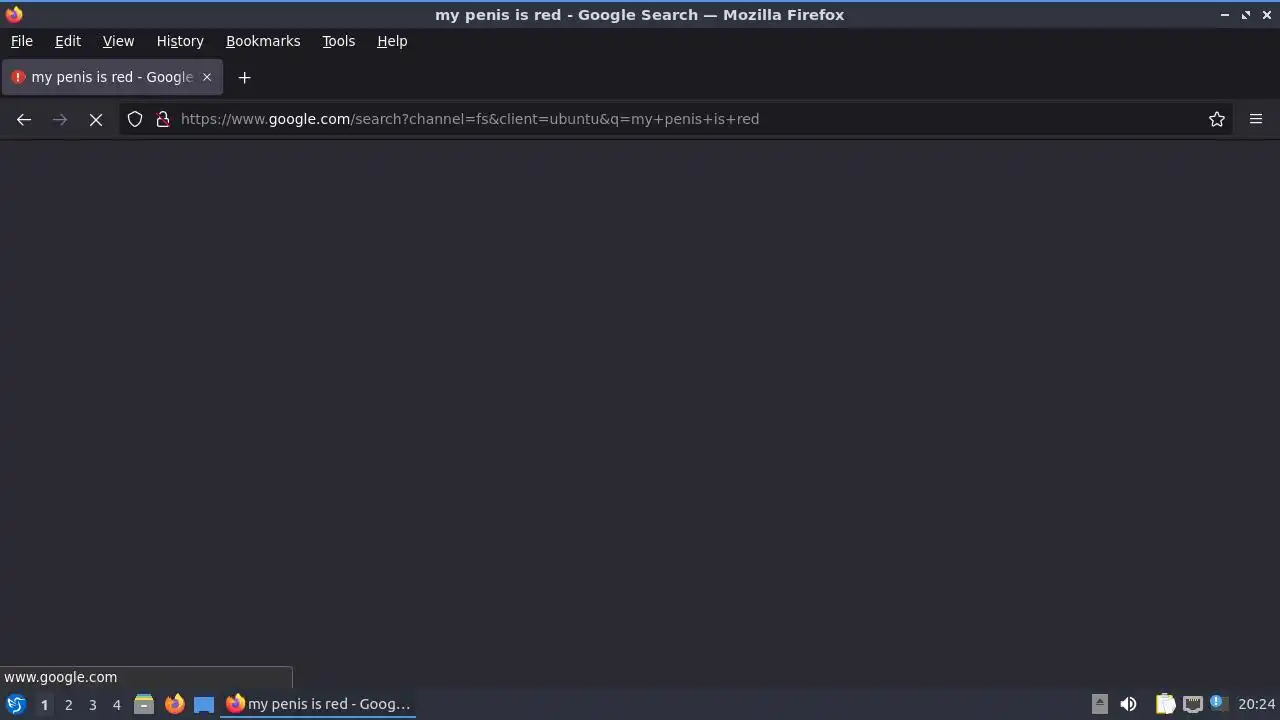Switch to workspace 2
The height and width of the screenshot is (720, 1280).
tap(68, 704)
